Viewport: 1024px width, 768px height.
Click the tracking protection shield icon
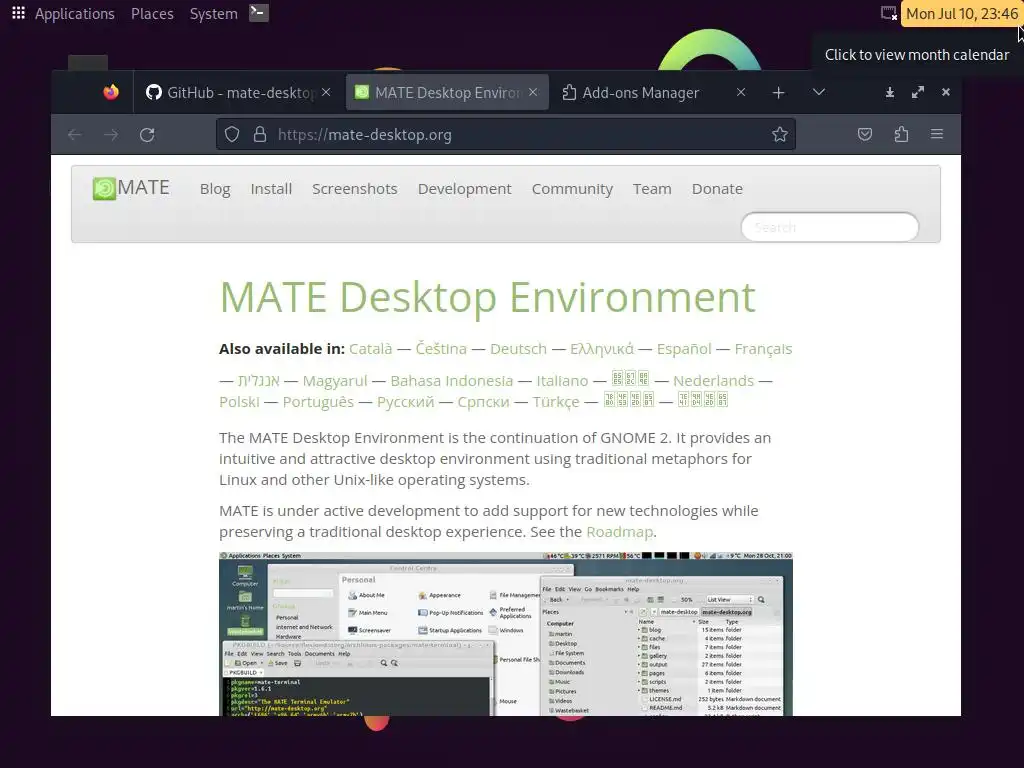click(232, 135)
